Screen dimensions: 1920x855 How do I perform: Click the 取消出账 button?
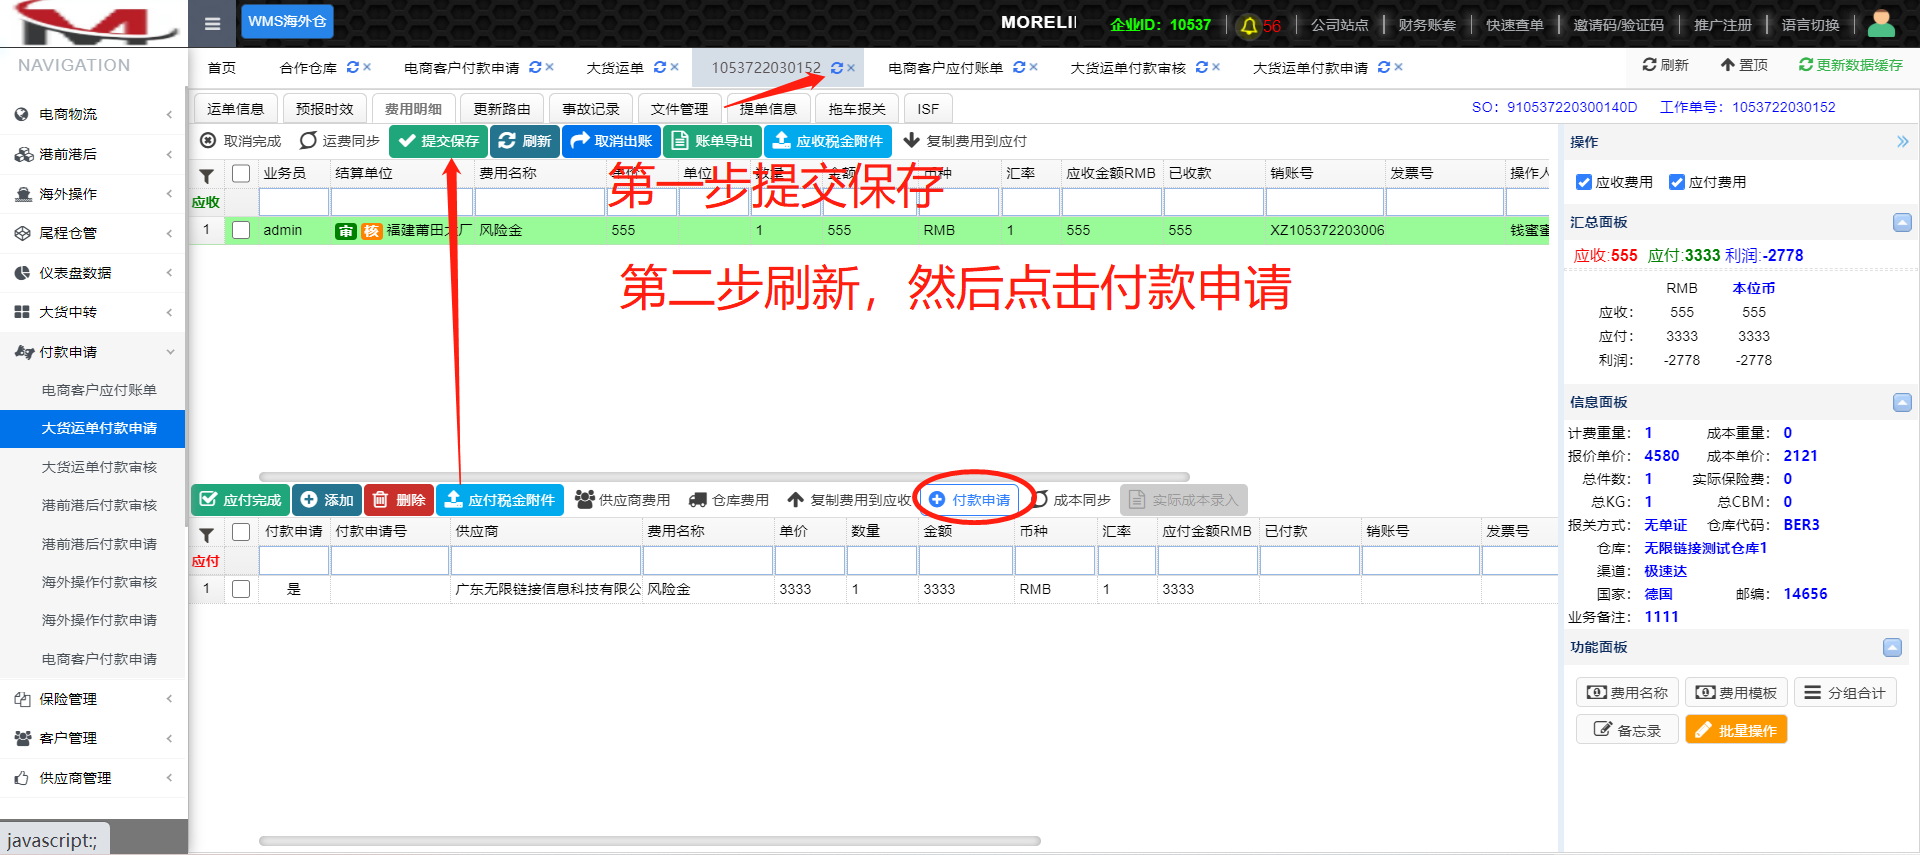point(611,141)
